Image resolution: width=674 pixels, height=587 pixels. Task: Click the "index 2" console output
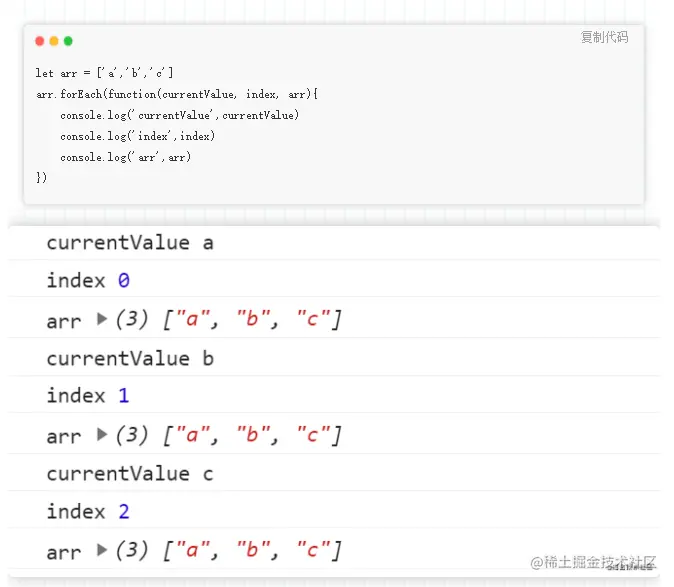(x=88, y=512)
